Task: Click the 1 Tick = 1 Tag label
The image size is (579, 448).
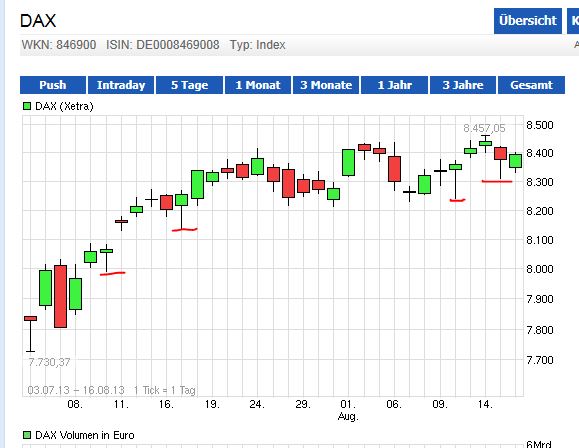Action: (x=165, y=390)
